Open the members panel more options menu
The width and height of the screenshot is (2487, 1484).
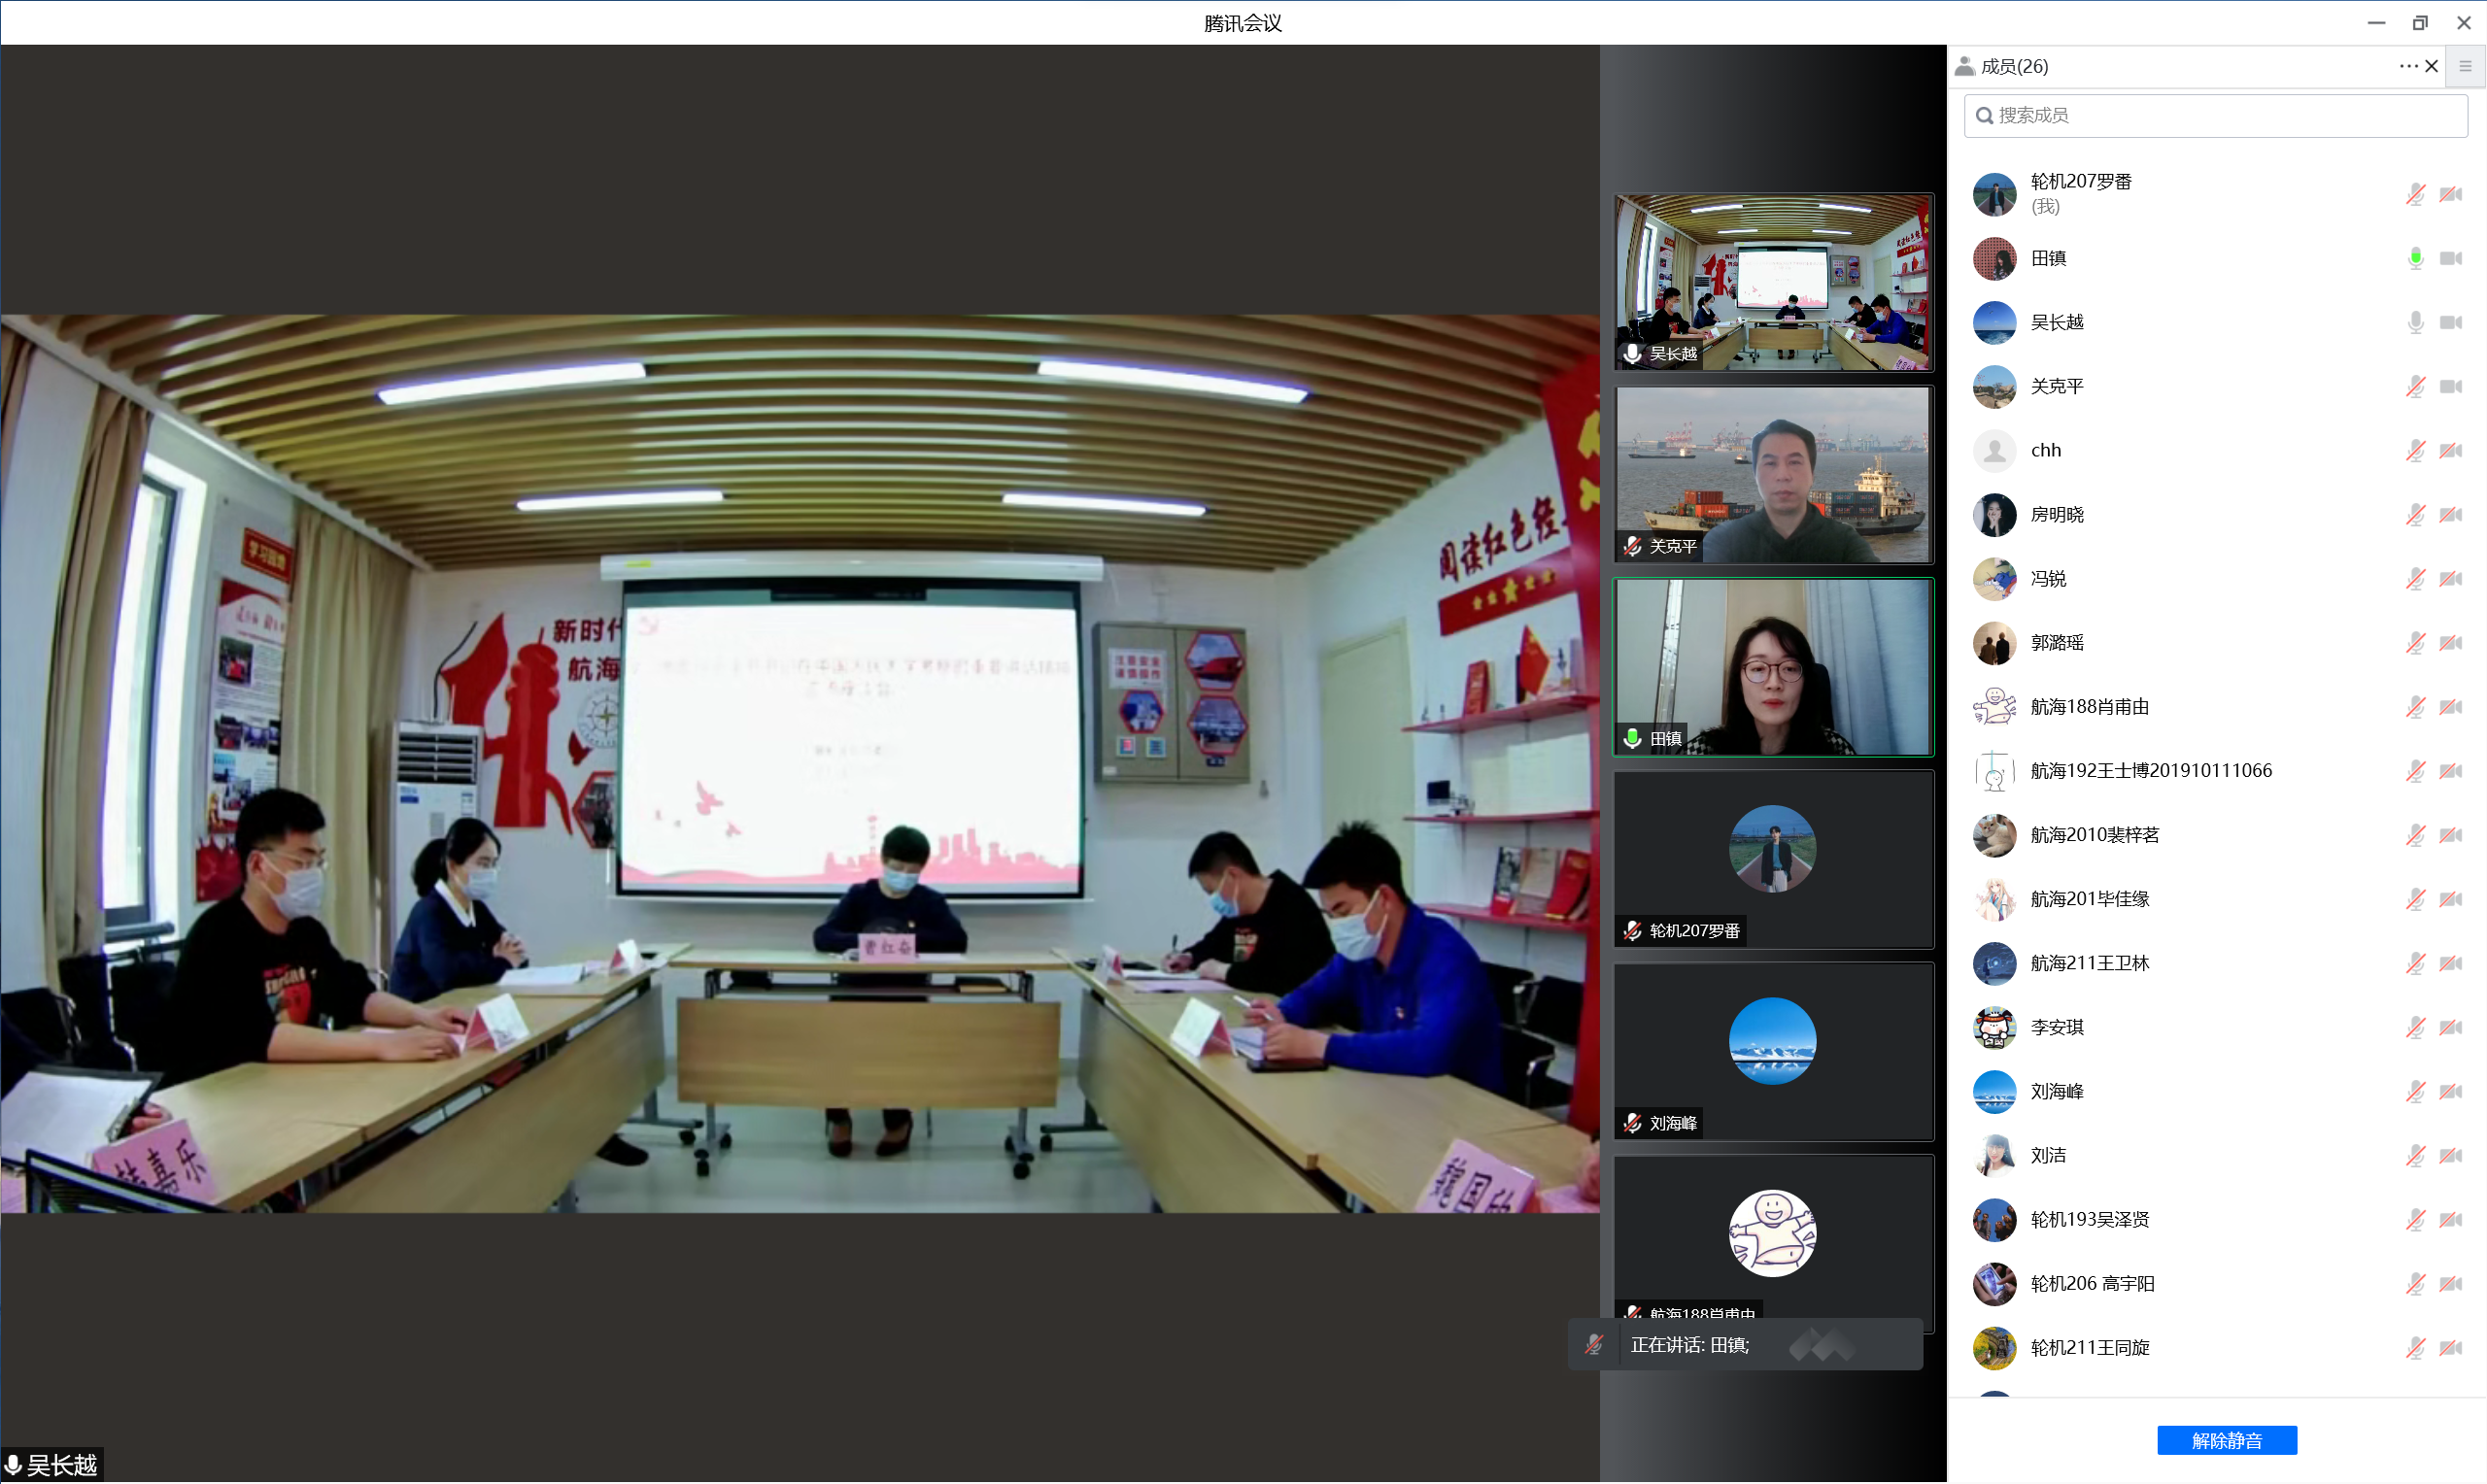[2407, 66]
